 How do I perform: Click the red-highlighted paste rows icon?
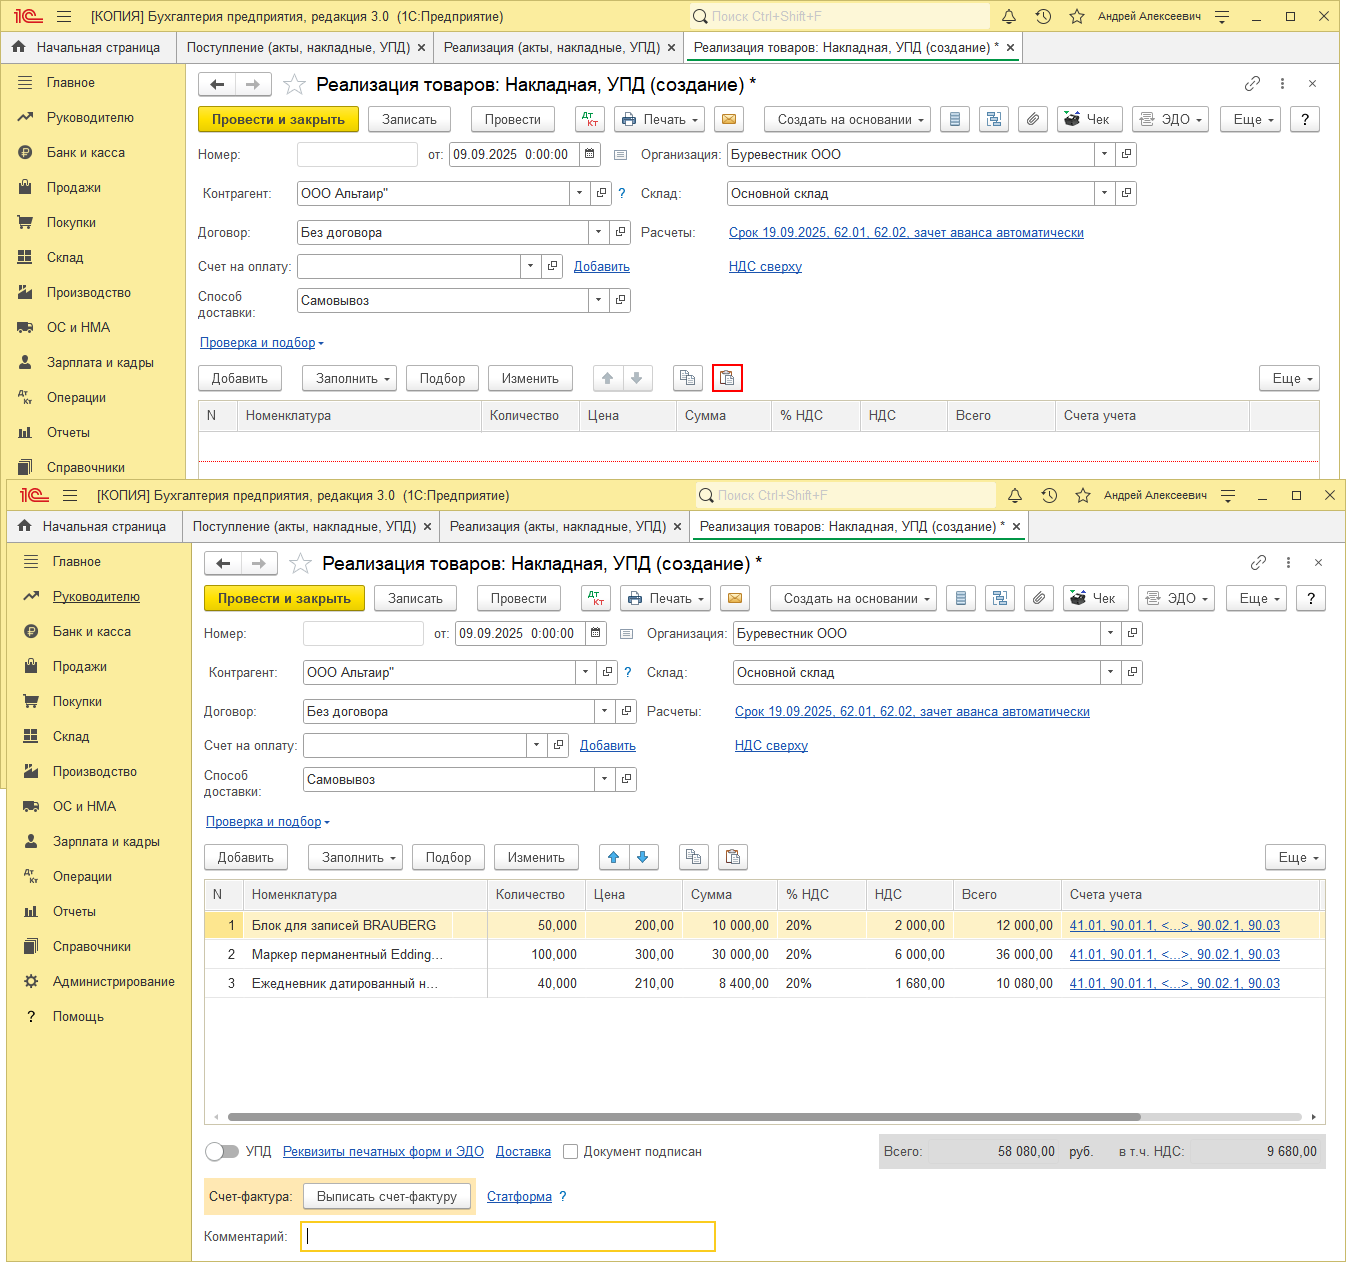pyautogui.click(x=727, y=378)
